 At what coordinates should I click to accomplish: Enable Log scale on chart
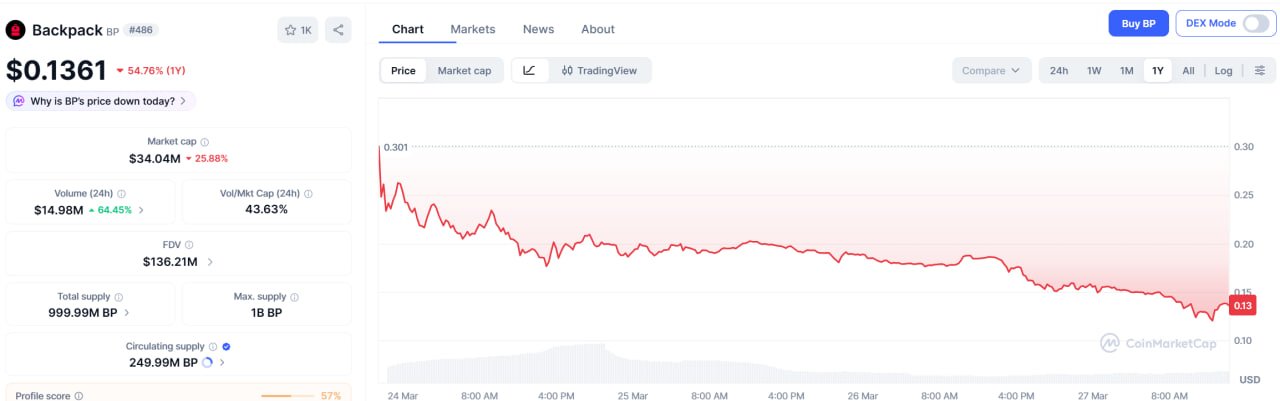click(x=1223, y=70)
